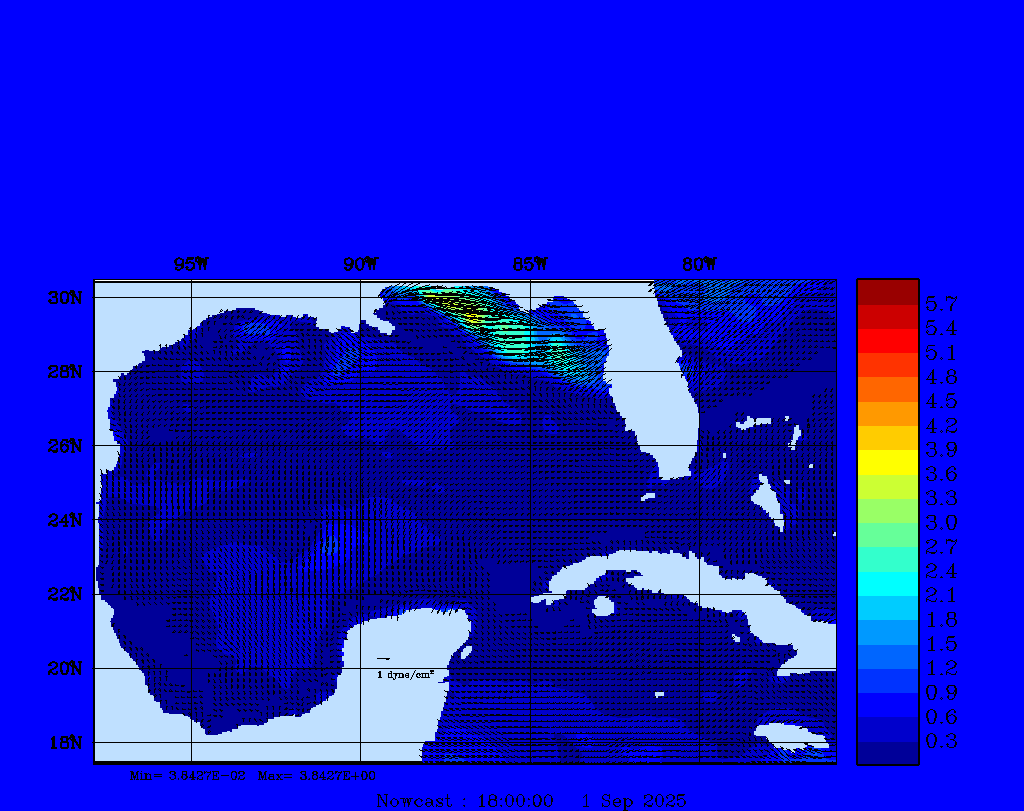Screen dimensions: 1024x811
Task: Click the 0.3 value on the color legend
Action: [x=941, y=741]
